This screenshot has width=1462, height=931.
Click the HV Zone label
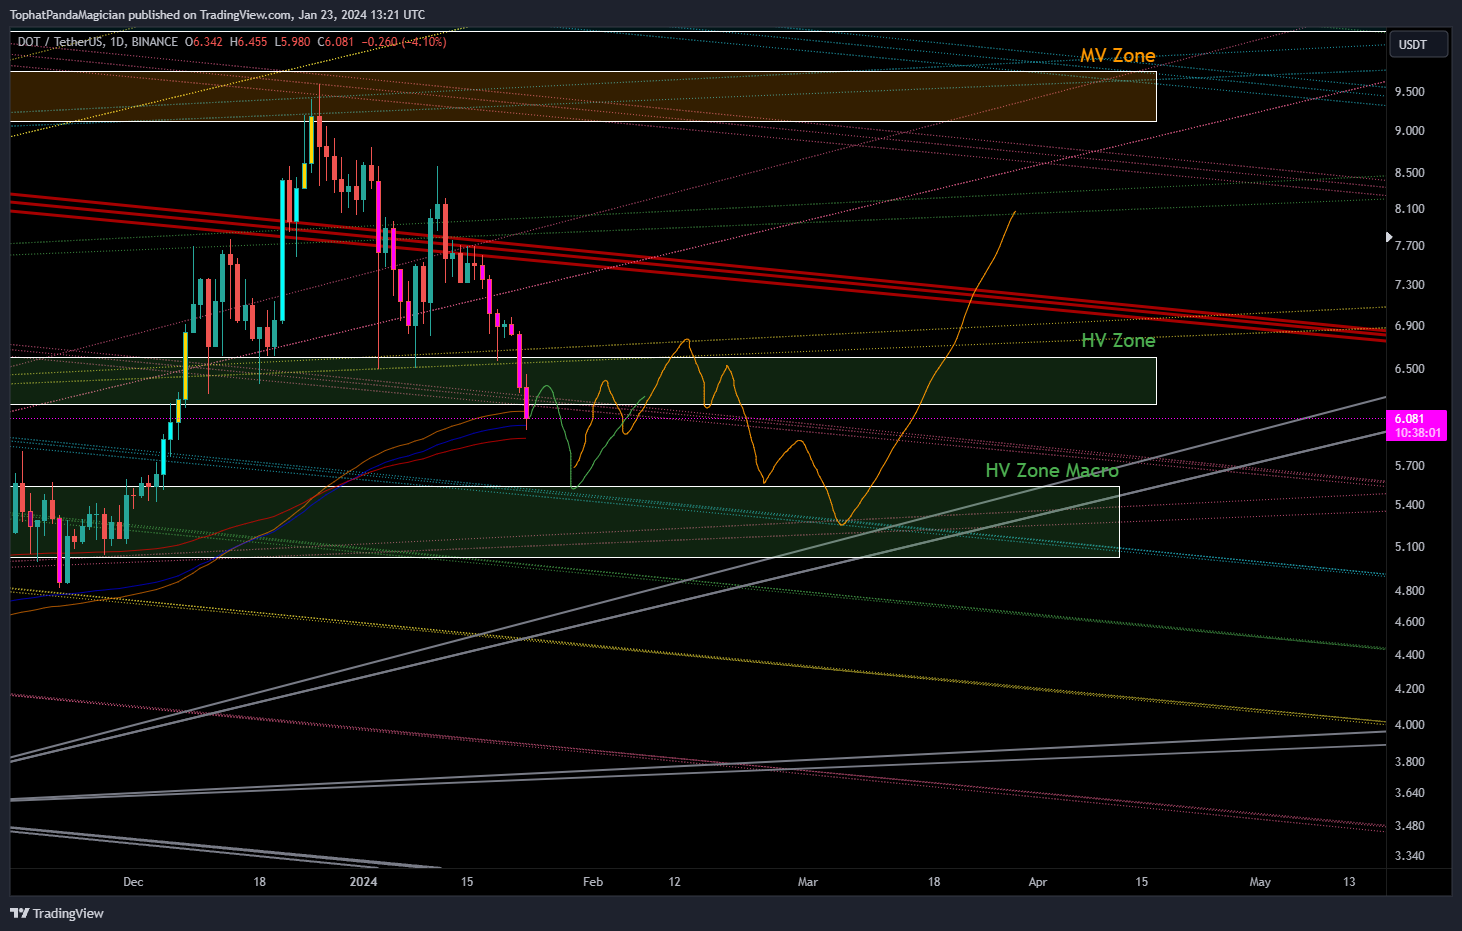click(x=1118, y=341)
